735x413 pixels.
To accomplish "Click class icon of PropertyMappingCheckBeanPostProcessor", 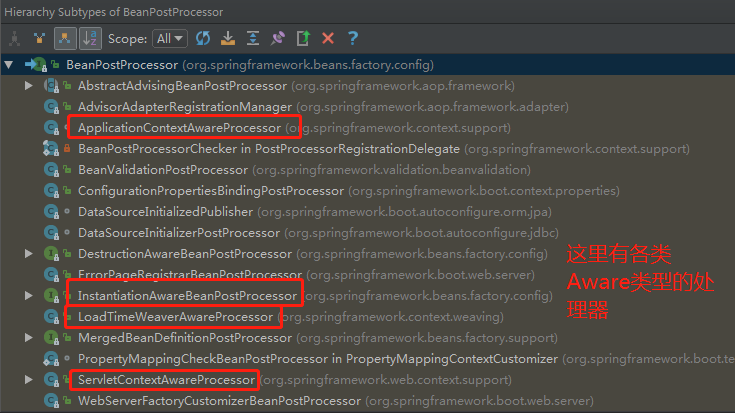I will click(x=51, y=359).
